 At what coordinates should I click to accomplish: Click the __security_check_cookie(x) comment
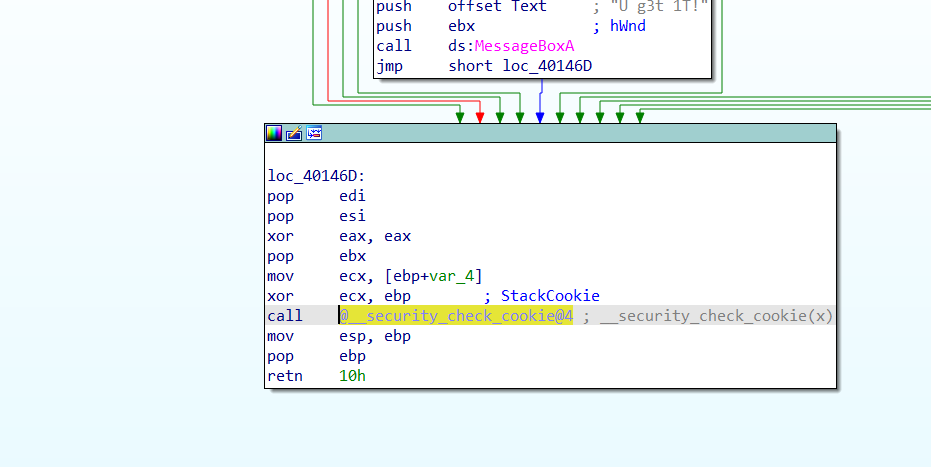[x=716, y=316]
